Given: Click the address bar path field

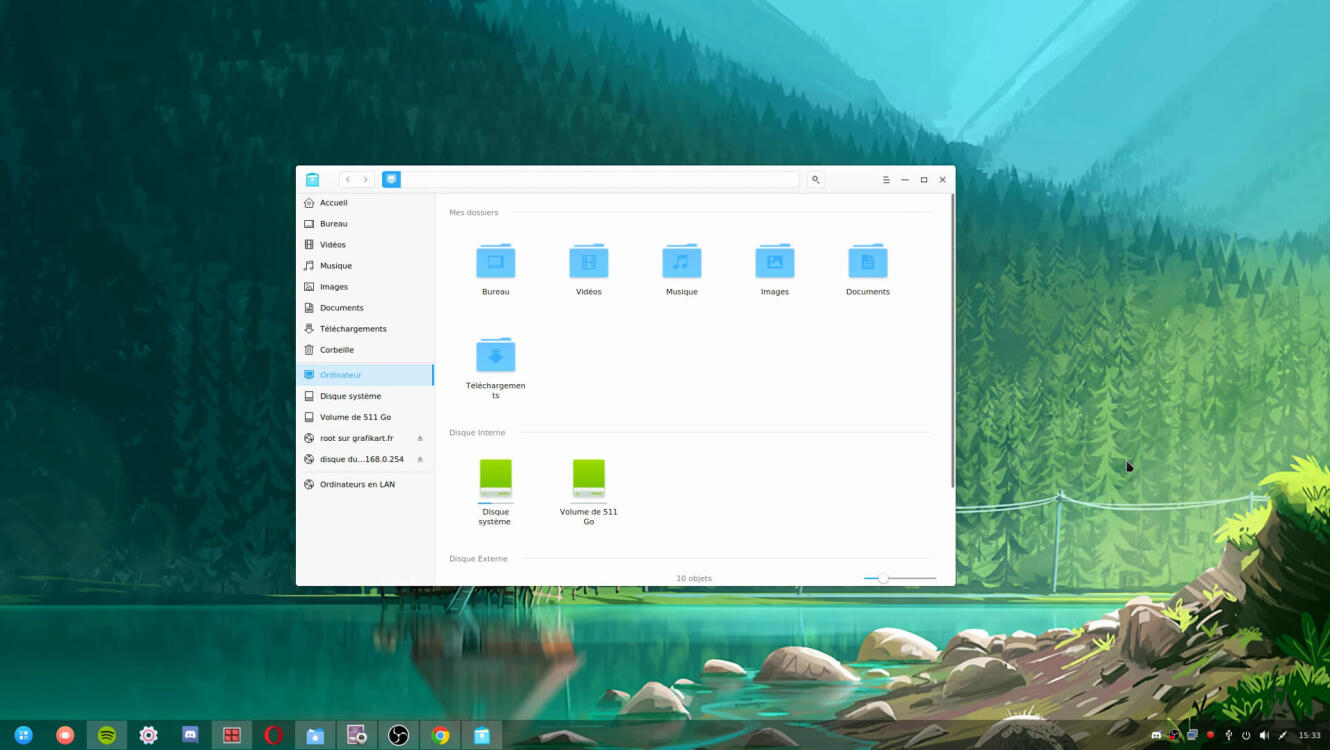Looking at the screenshot, I should click(x=600, y=180).
